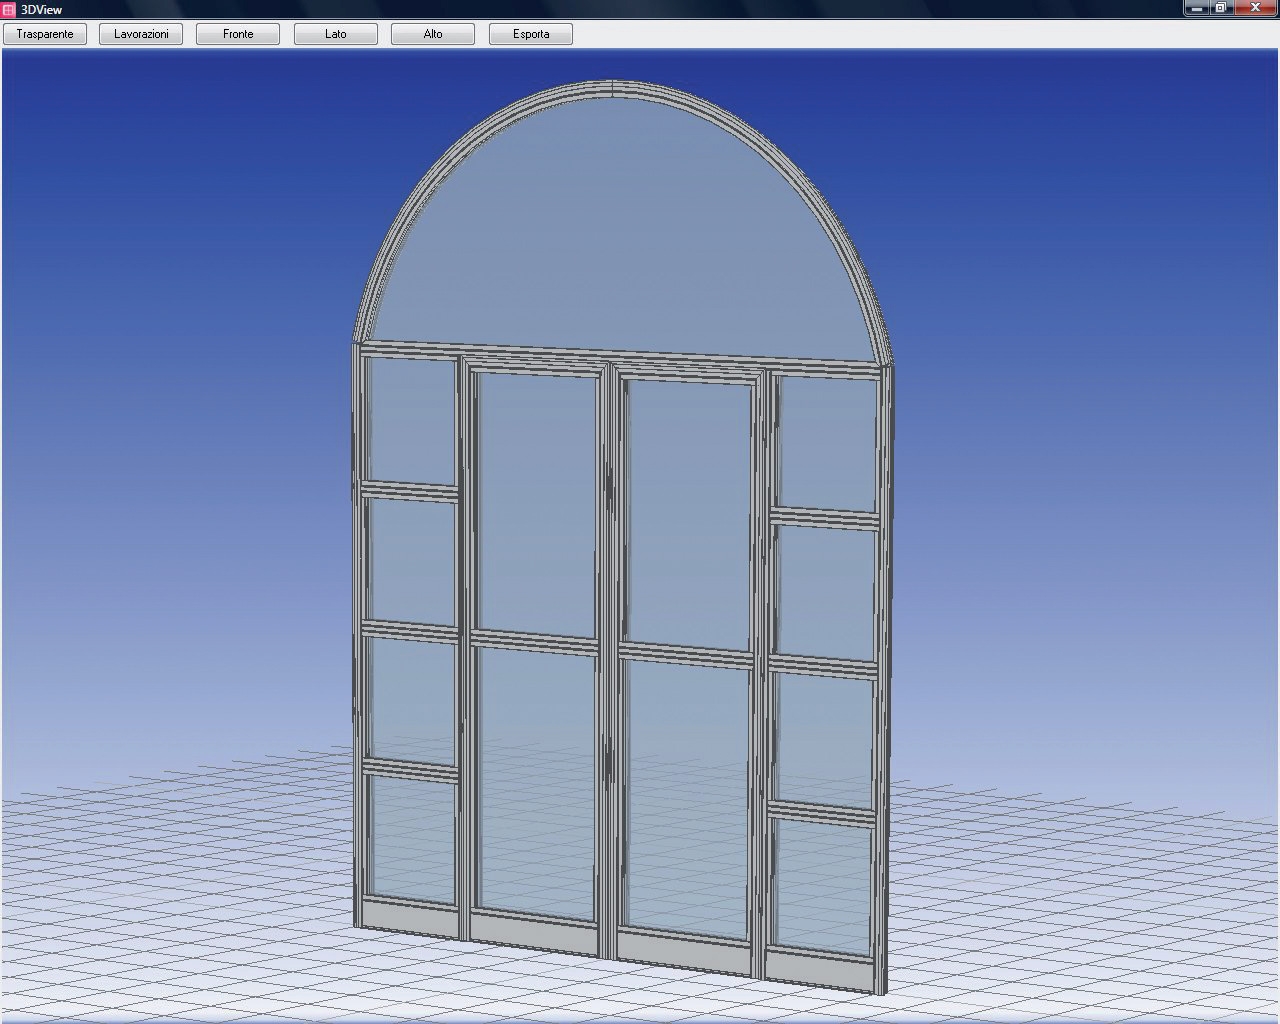Switch to the Fronte view
This screenshot has width=1280, height=1024.
tap(238, 34)
